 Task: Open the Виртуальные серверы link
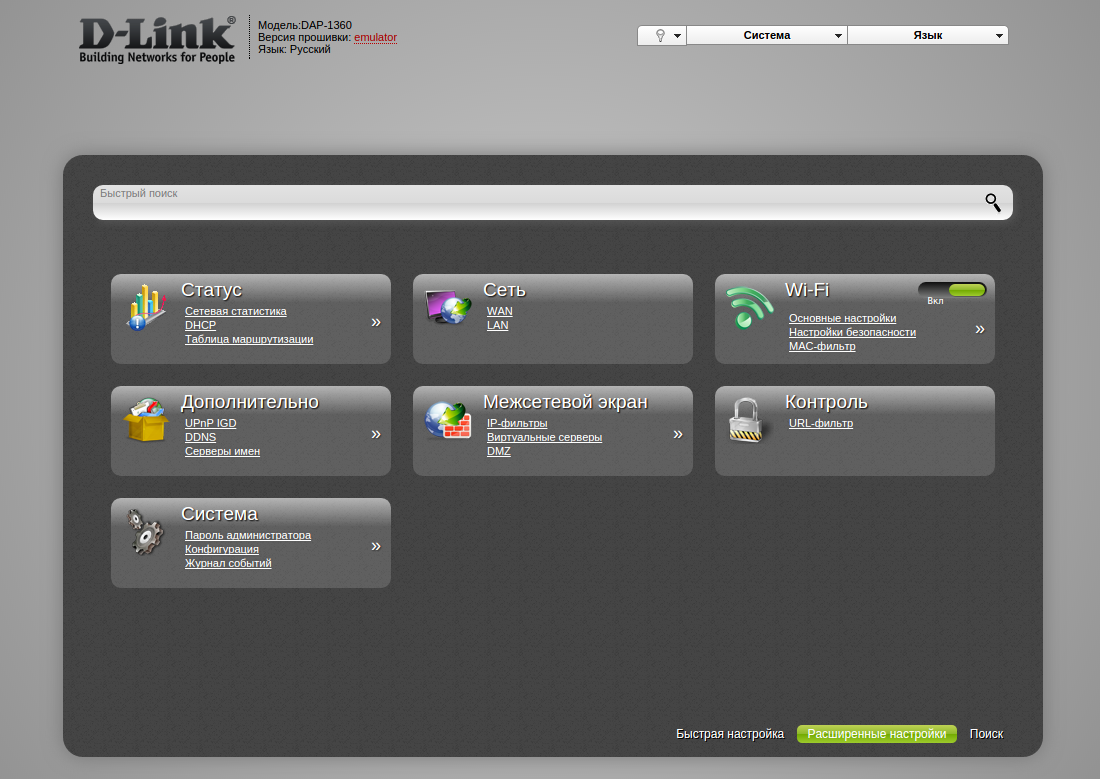[544, 437]
